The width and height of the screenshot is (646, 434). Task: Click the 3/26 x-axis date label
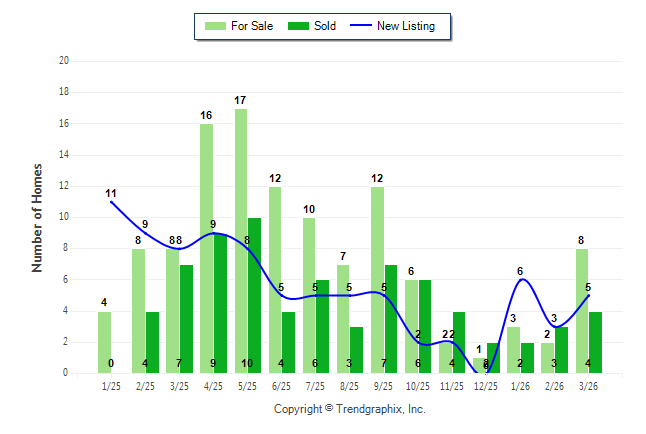pos(588,385)
